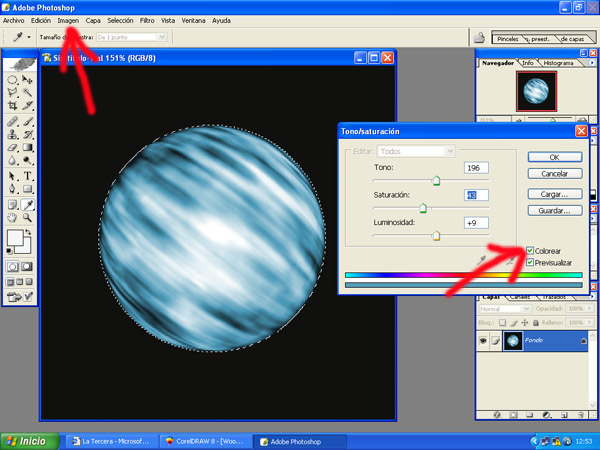Select the Zoom tool
Image resolution: width=600 pixels, height=450 pixels.
(x=27, y=218)
